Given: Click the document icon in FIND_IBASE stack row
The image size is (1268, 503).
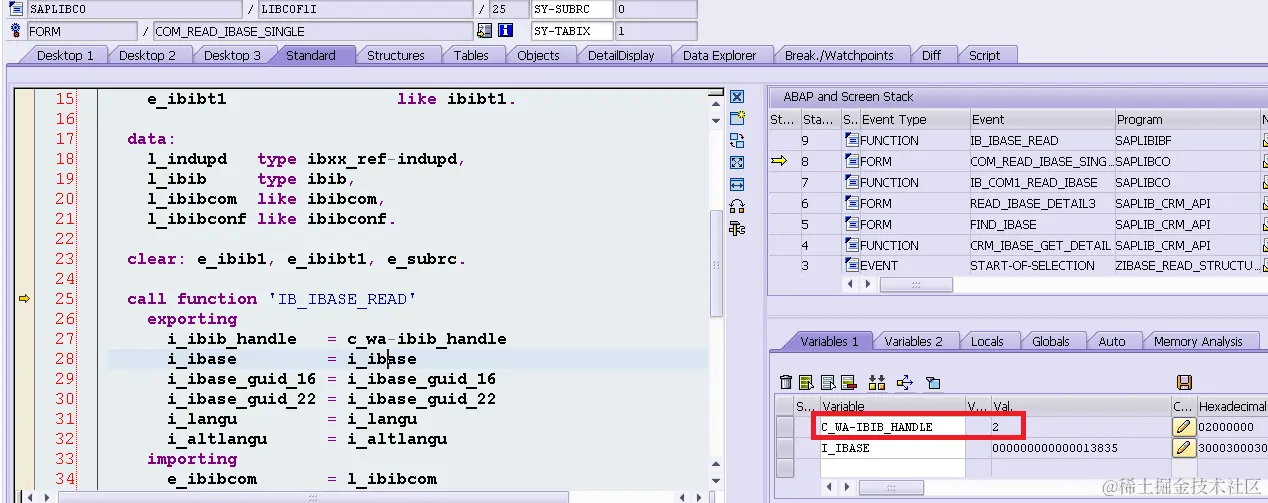Looking at the screenshot, I should [851, 224].
